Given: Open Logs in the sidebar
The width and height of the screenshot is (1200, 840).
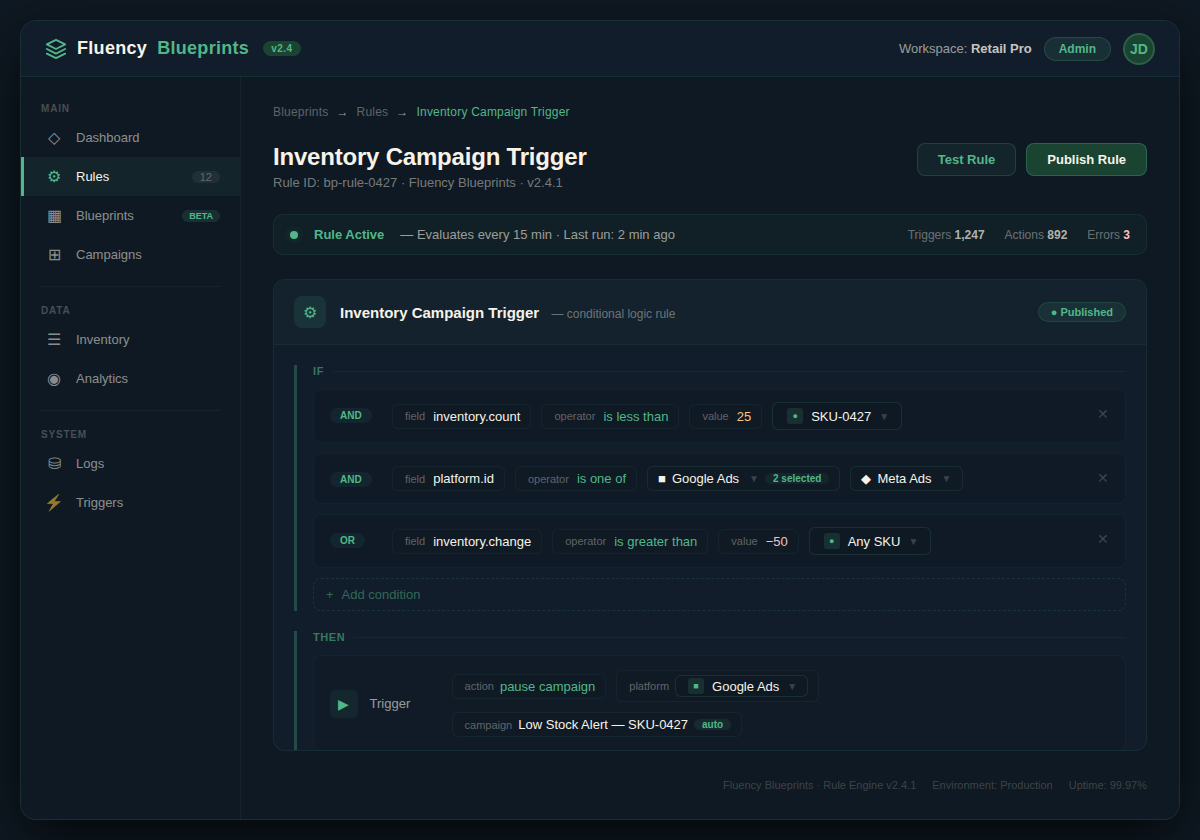Looking at the screenshot, I should point(131,464).
